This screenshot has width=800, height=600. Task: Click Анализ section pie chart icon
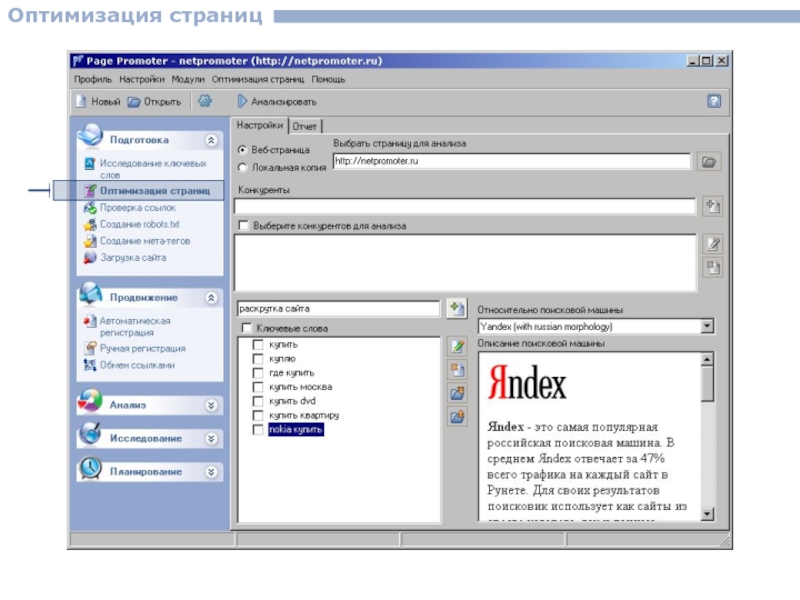(x=90, y=401)
